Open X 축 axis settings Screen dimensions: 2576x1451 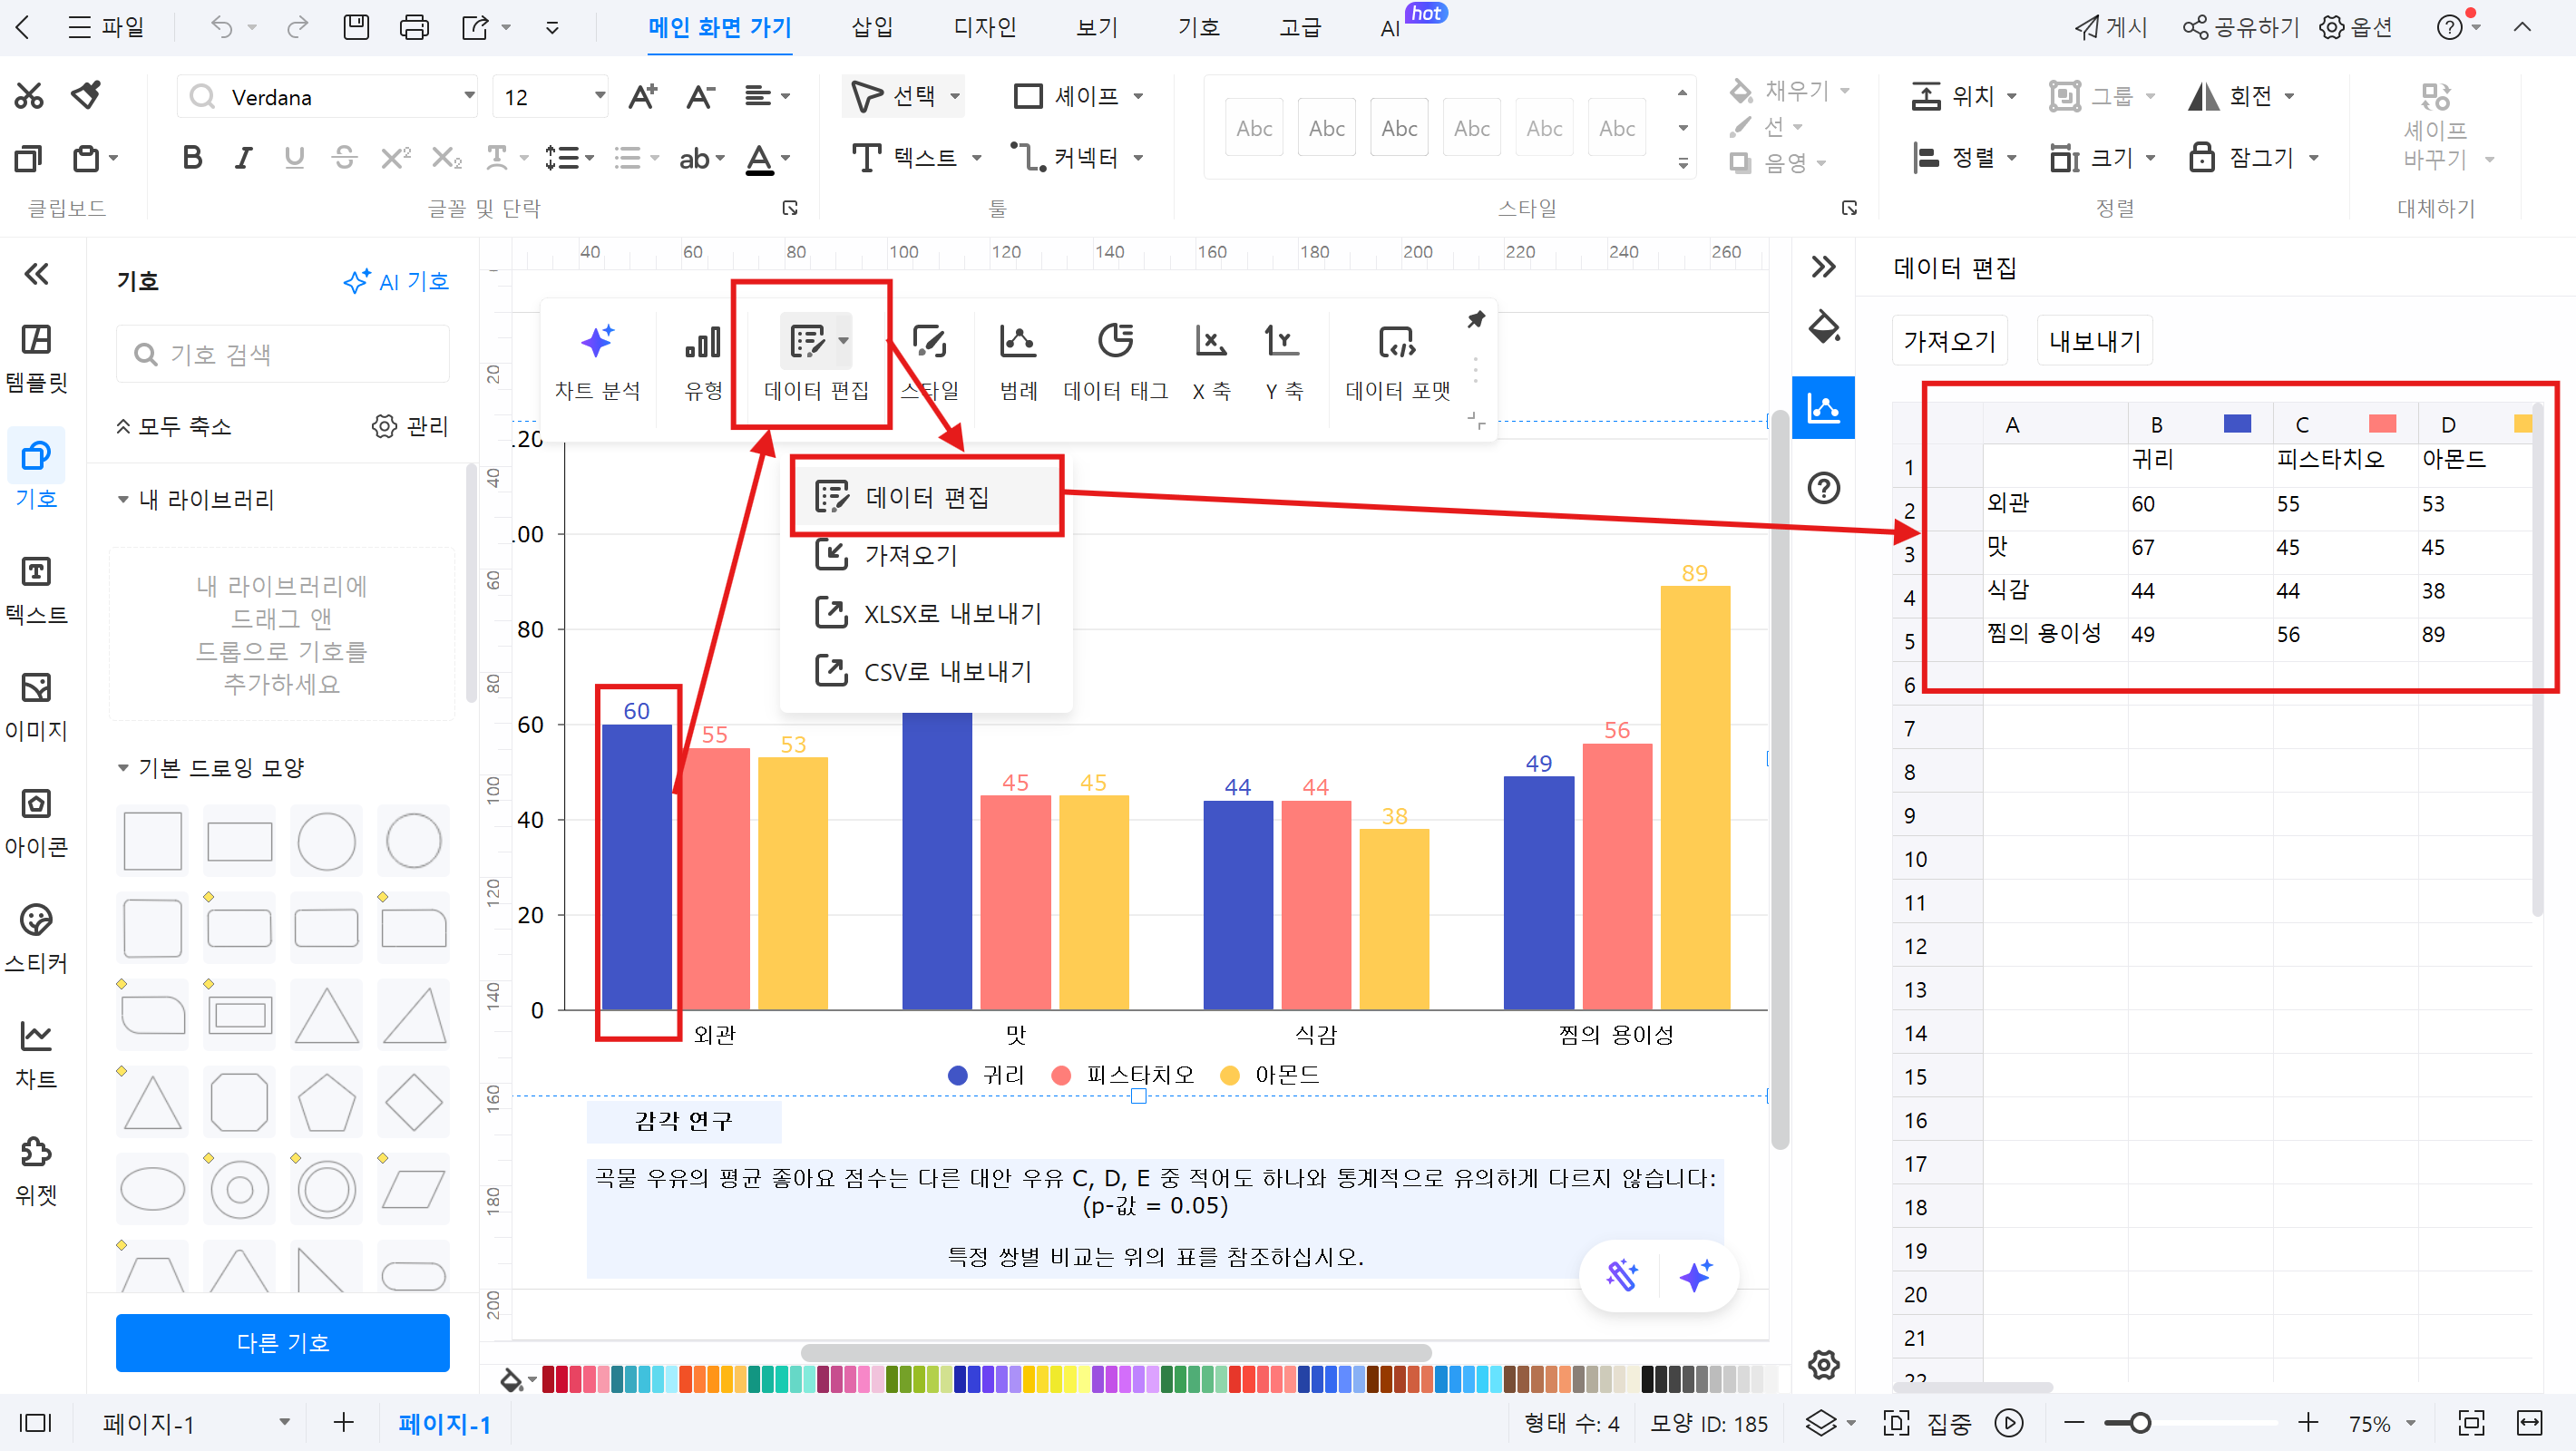click(1211, 363)
